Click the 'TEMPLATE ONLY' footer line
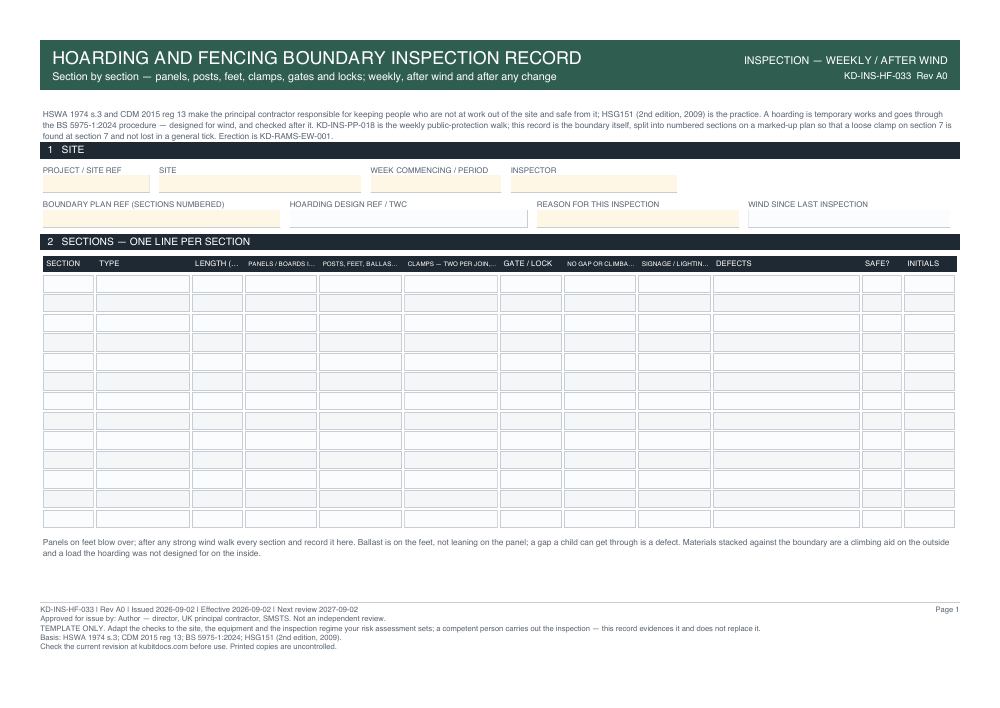Viewport: 1000px width, 708px height. pos(401,629)
